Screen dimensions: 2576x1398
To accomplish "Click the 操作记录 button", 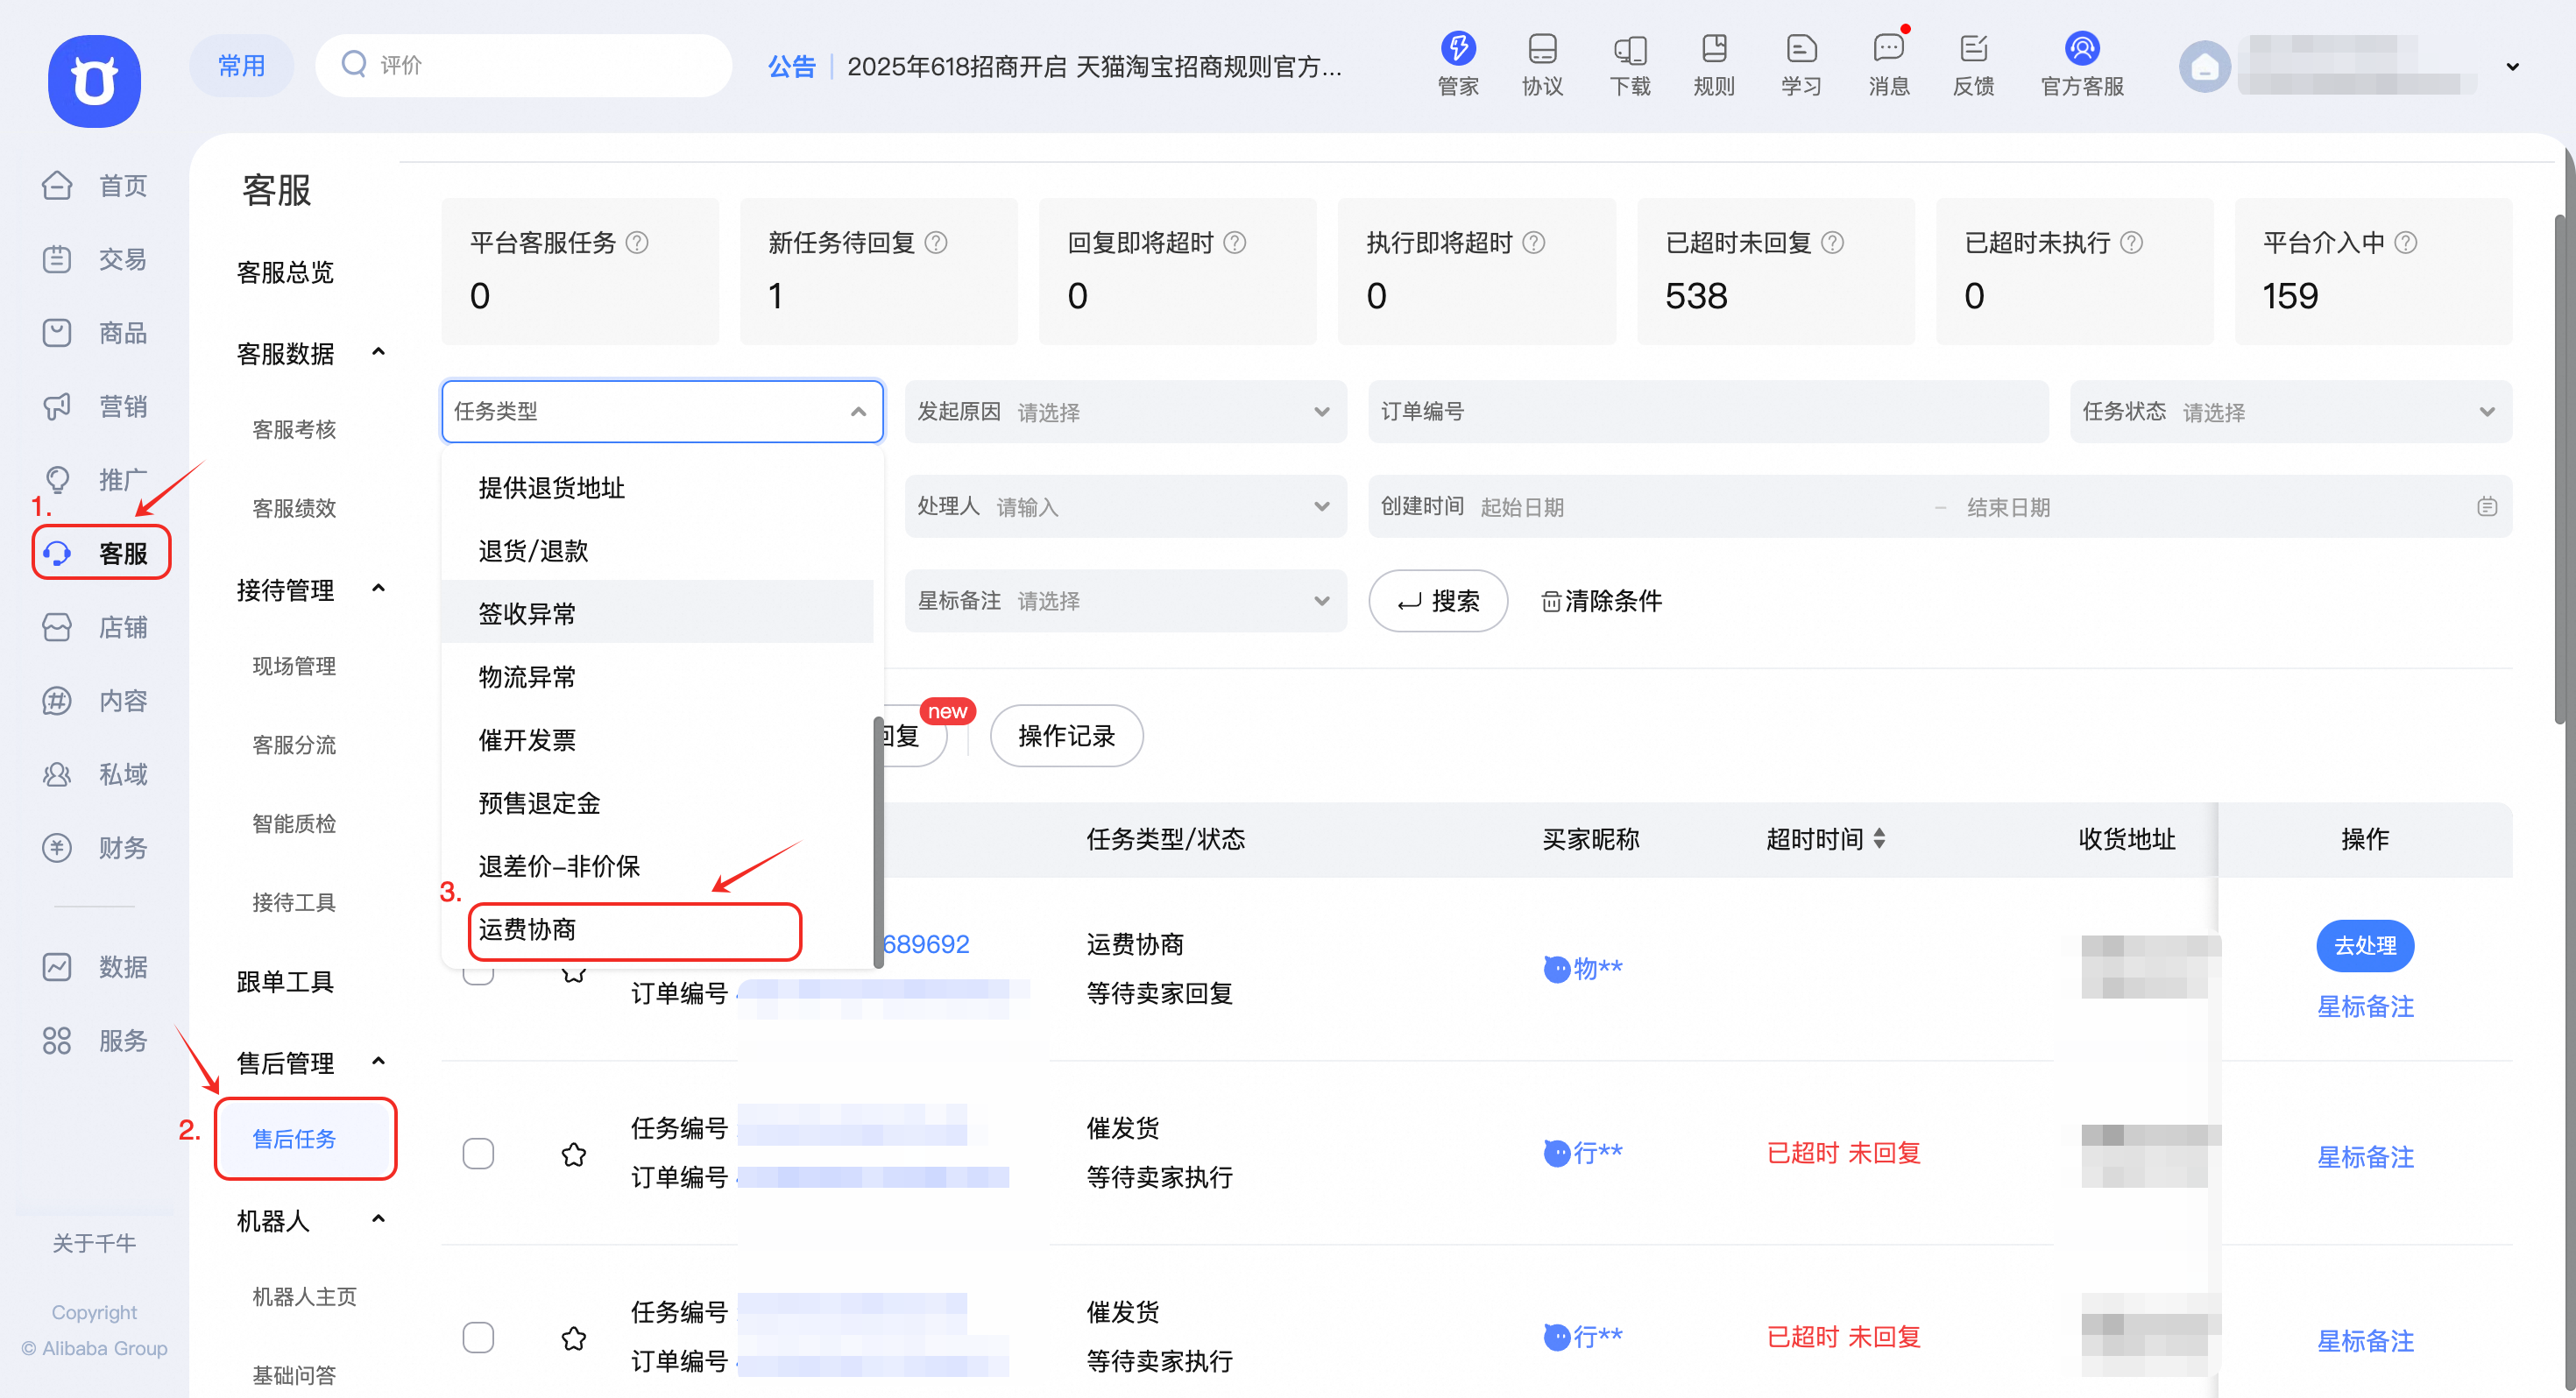I will pyautogui.click(x=1066, y=736).
